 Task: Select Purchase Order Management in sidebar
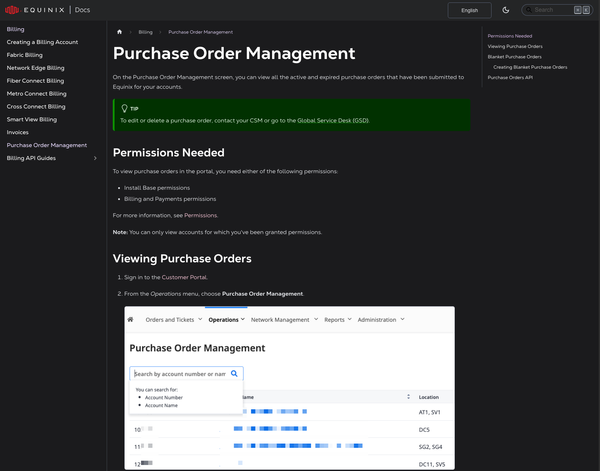[47, 145]
